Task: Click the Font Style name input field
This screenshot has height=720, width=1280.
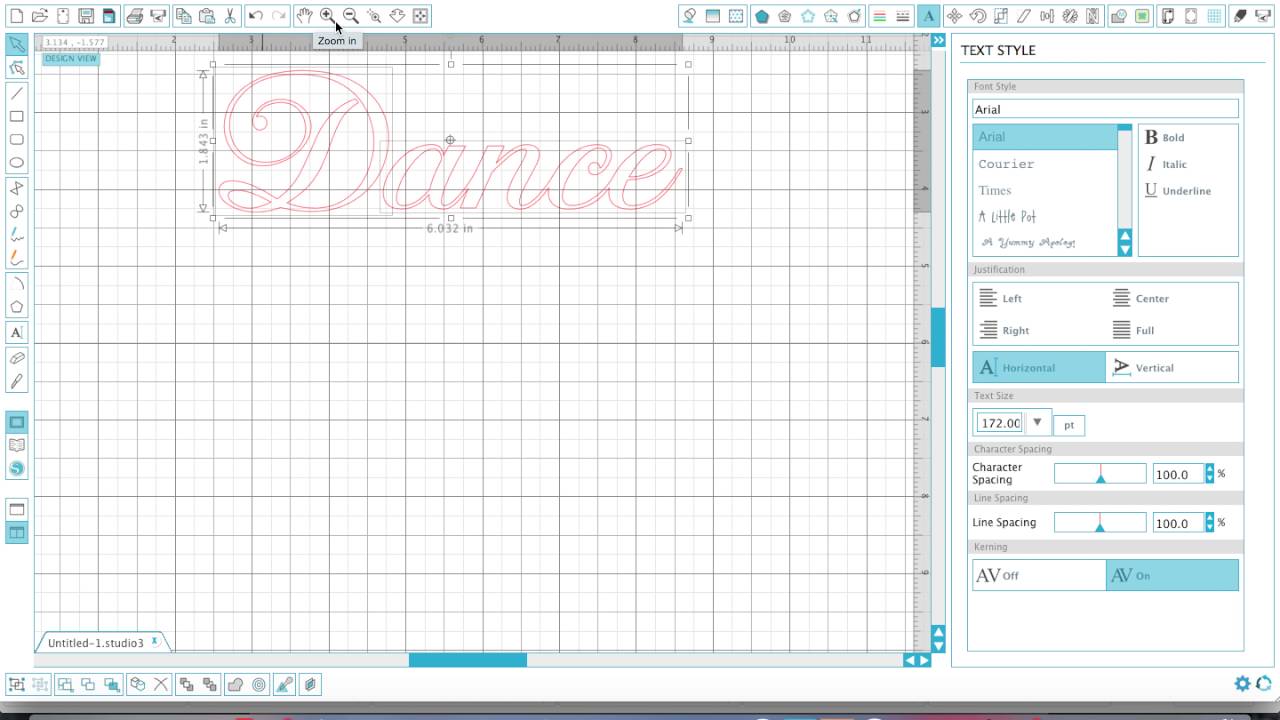Action: [x=1105, y=109]
